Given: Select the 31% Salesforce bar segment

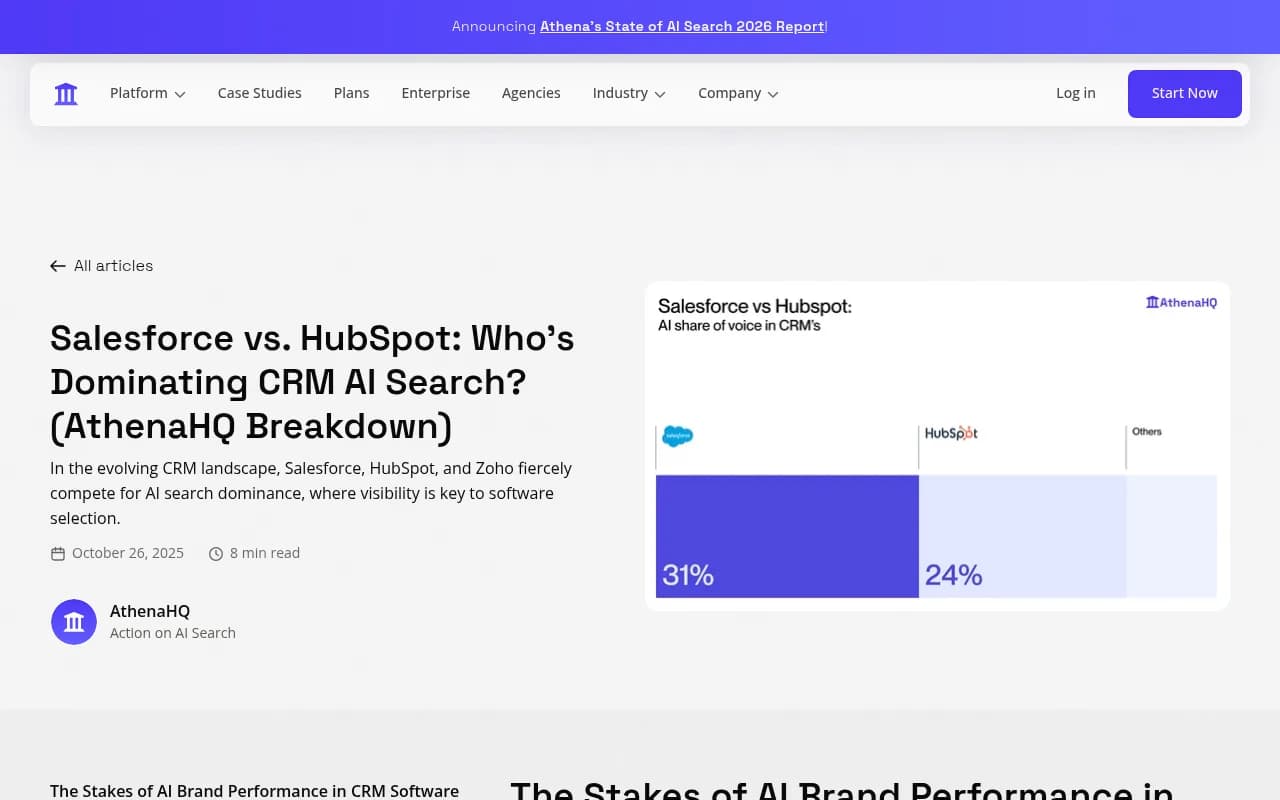Looking at the screenshot, I should click(x=787, y=536).
